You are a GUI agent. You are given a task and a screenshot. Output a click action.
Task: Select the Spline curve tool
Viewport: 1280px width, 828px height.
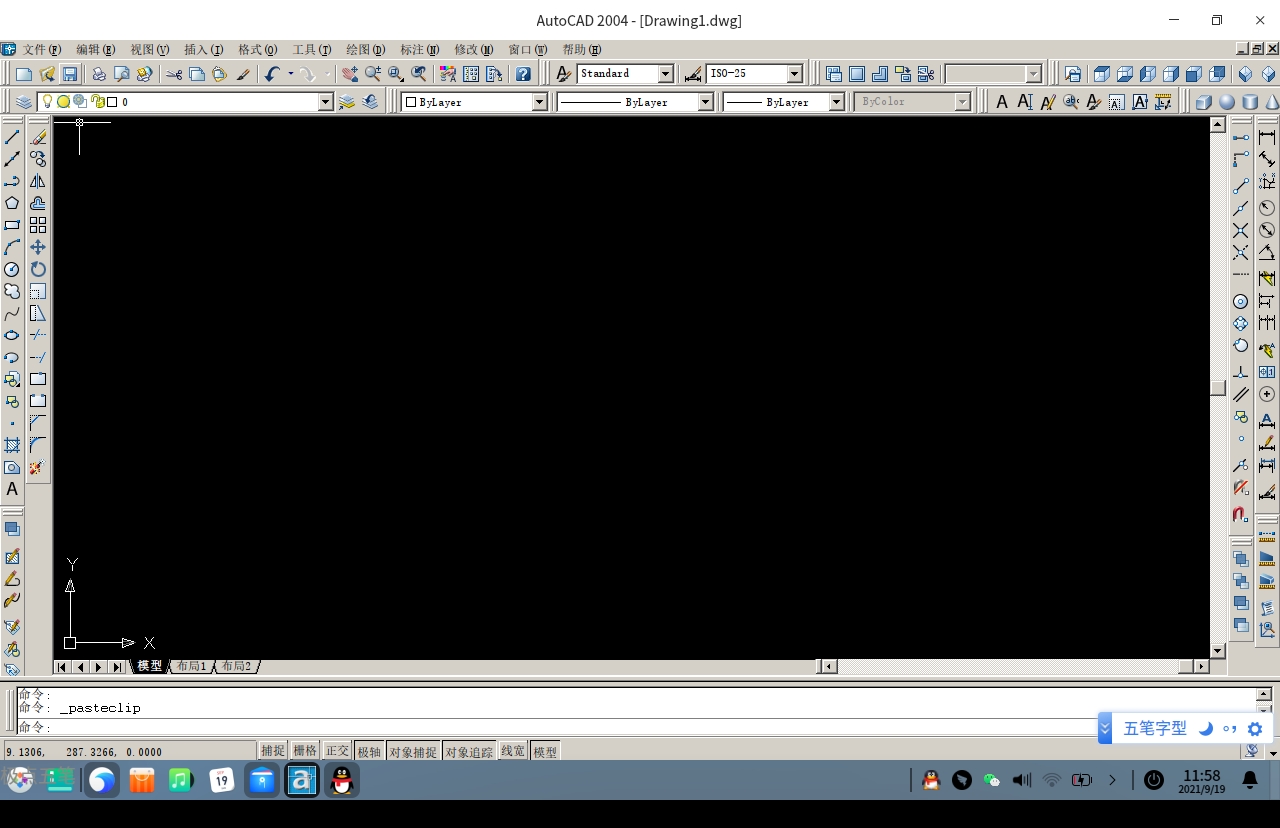(x=12, y=313)
